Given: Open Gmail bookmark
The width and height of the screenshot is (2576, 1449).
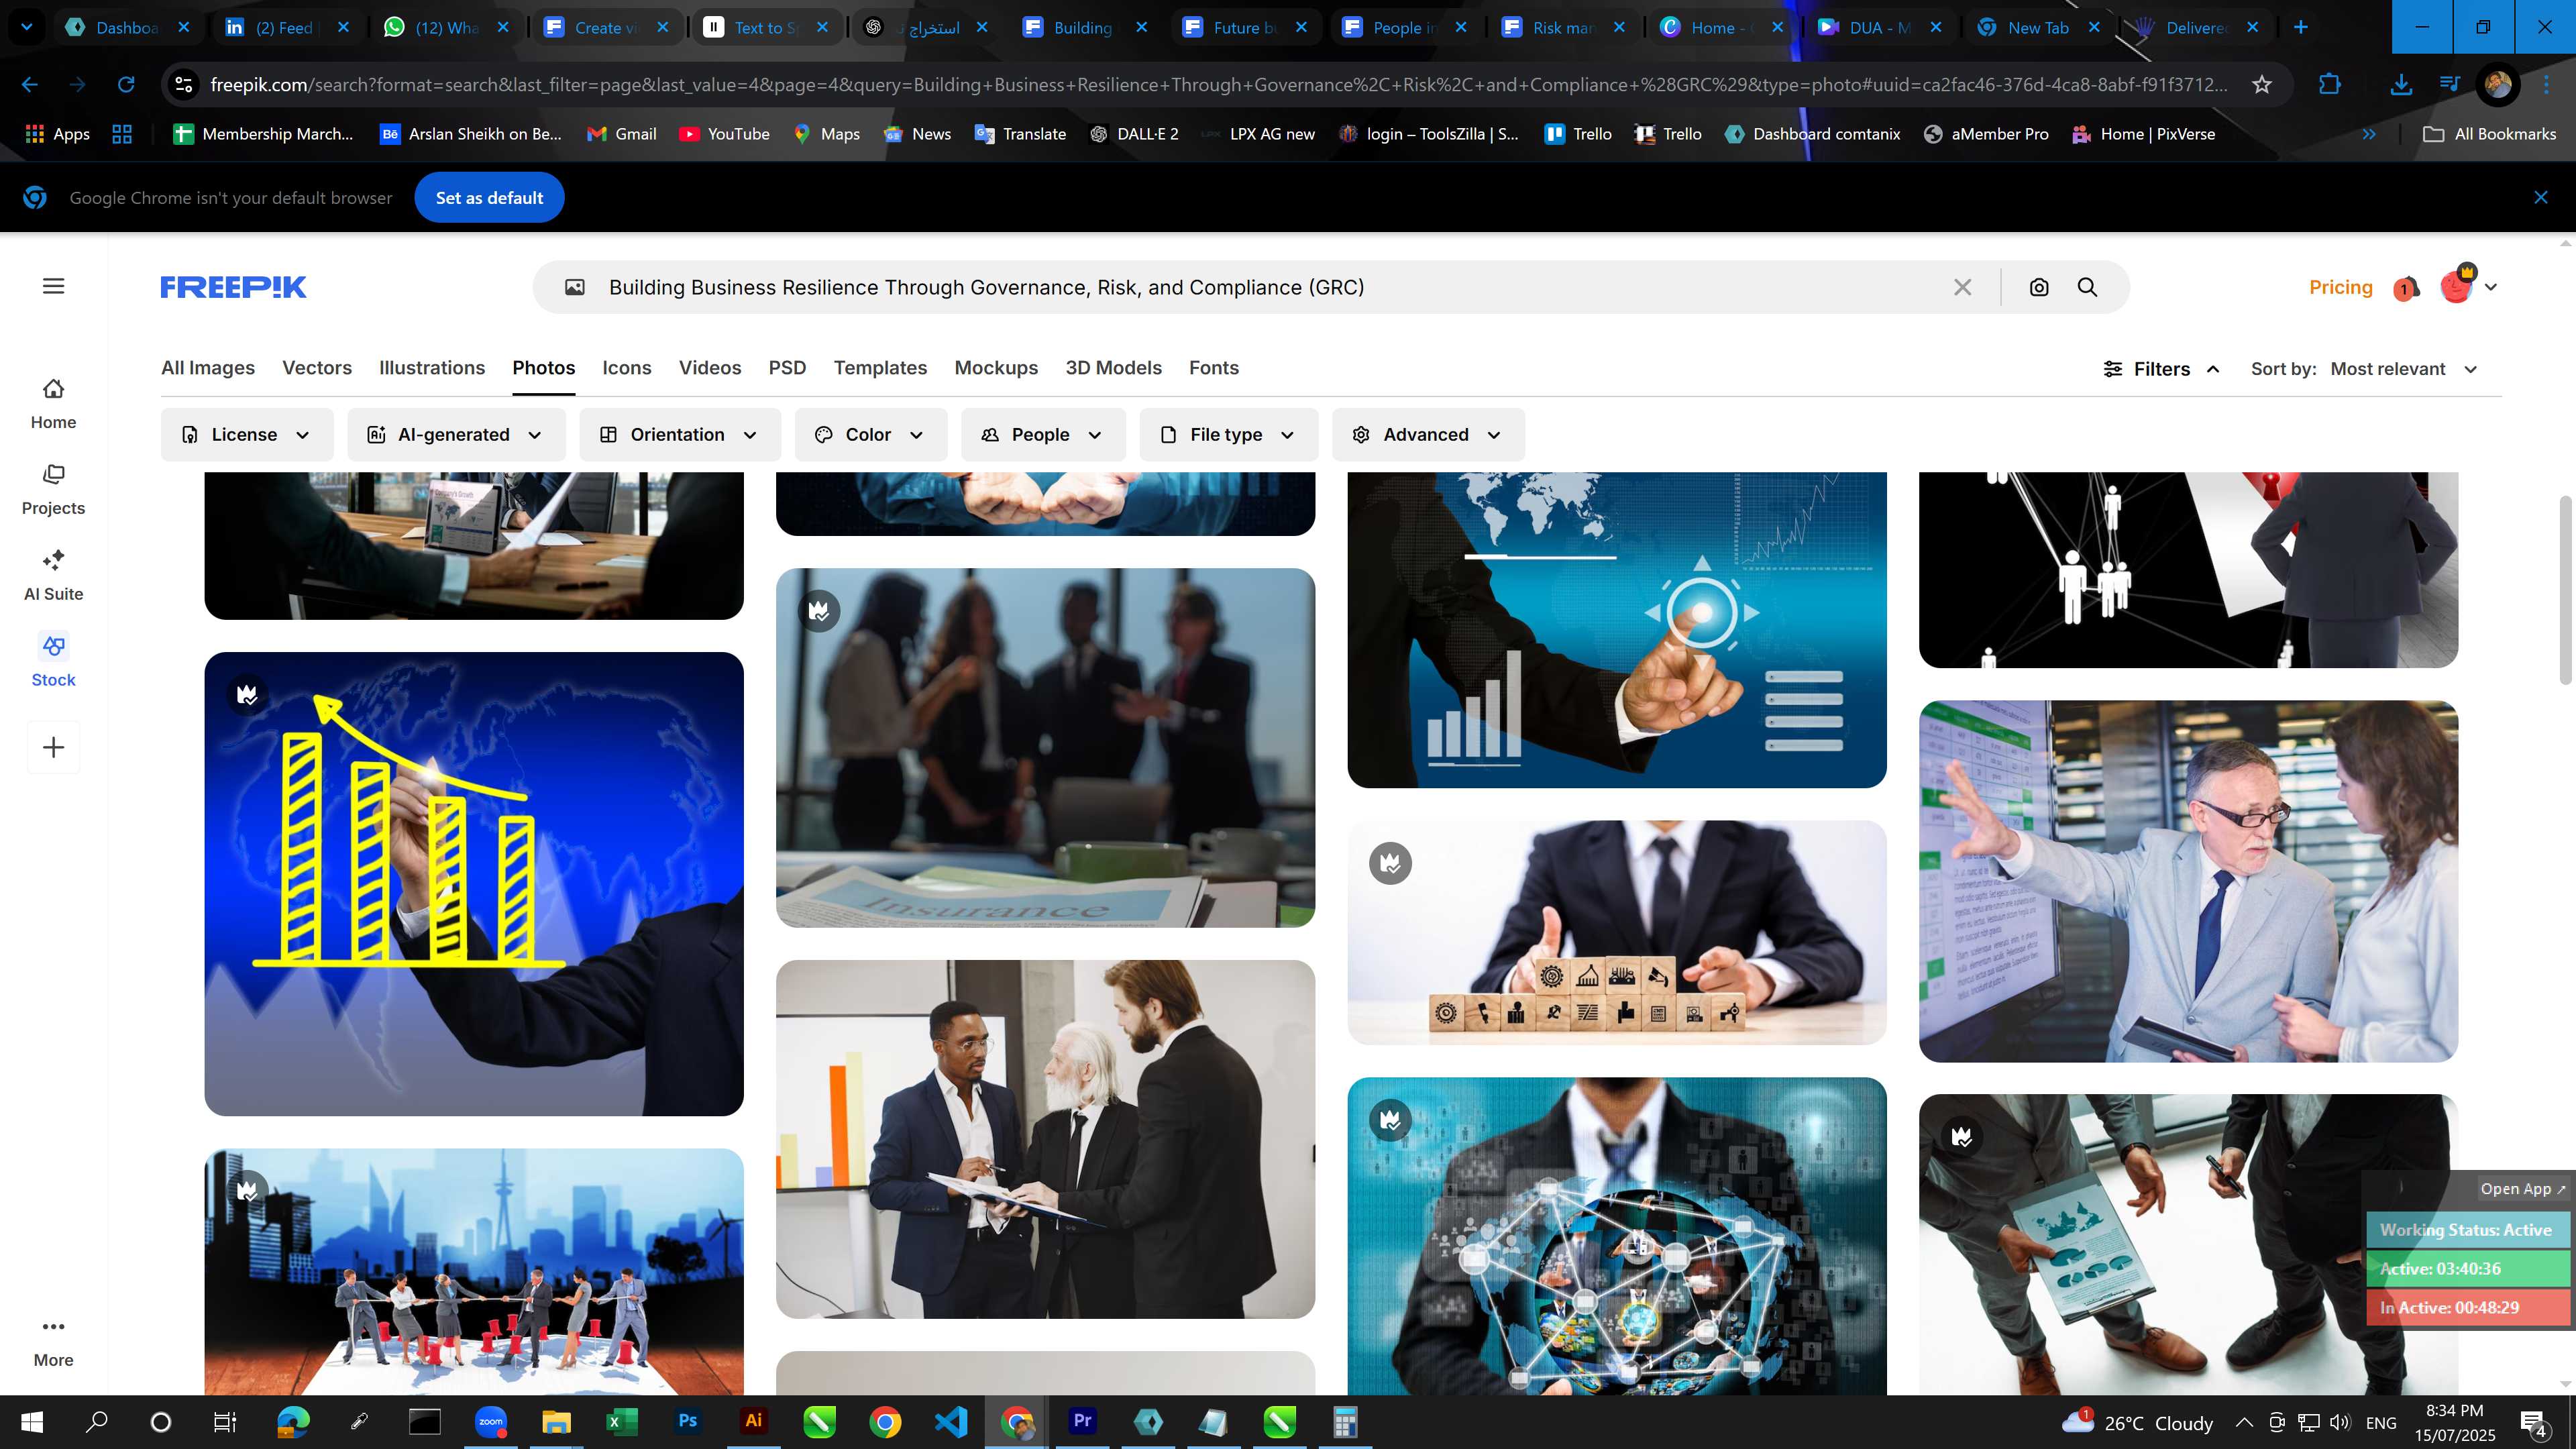Looking at the screenshot, I should 621,134.
